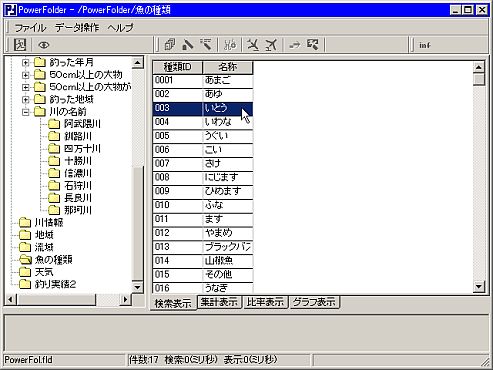
Task: Expand the 釣った年月 tree node
Action: click(x=25, y=62)
